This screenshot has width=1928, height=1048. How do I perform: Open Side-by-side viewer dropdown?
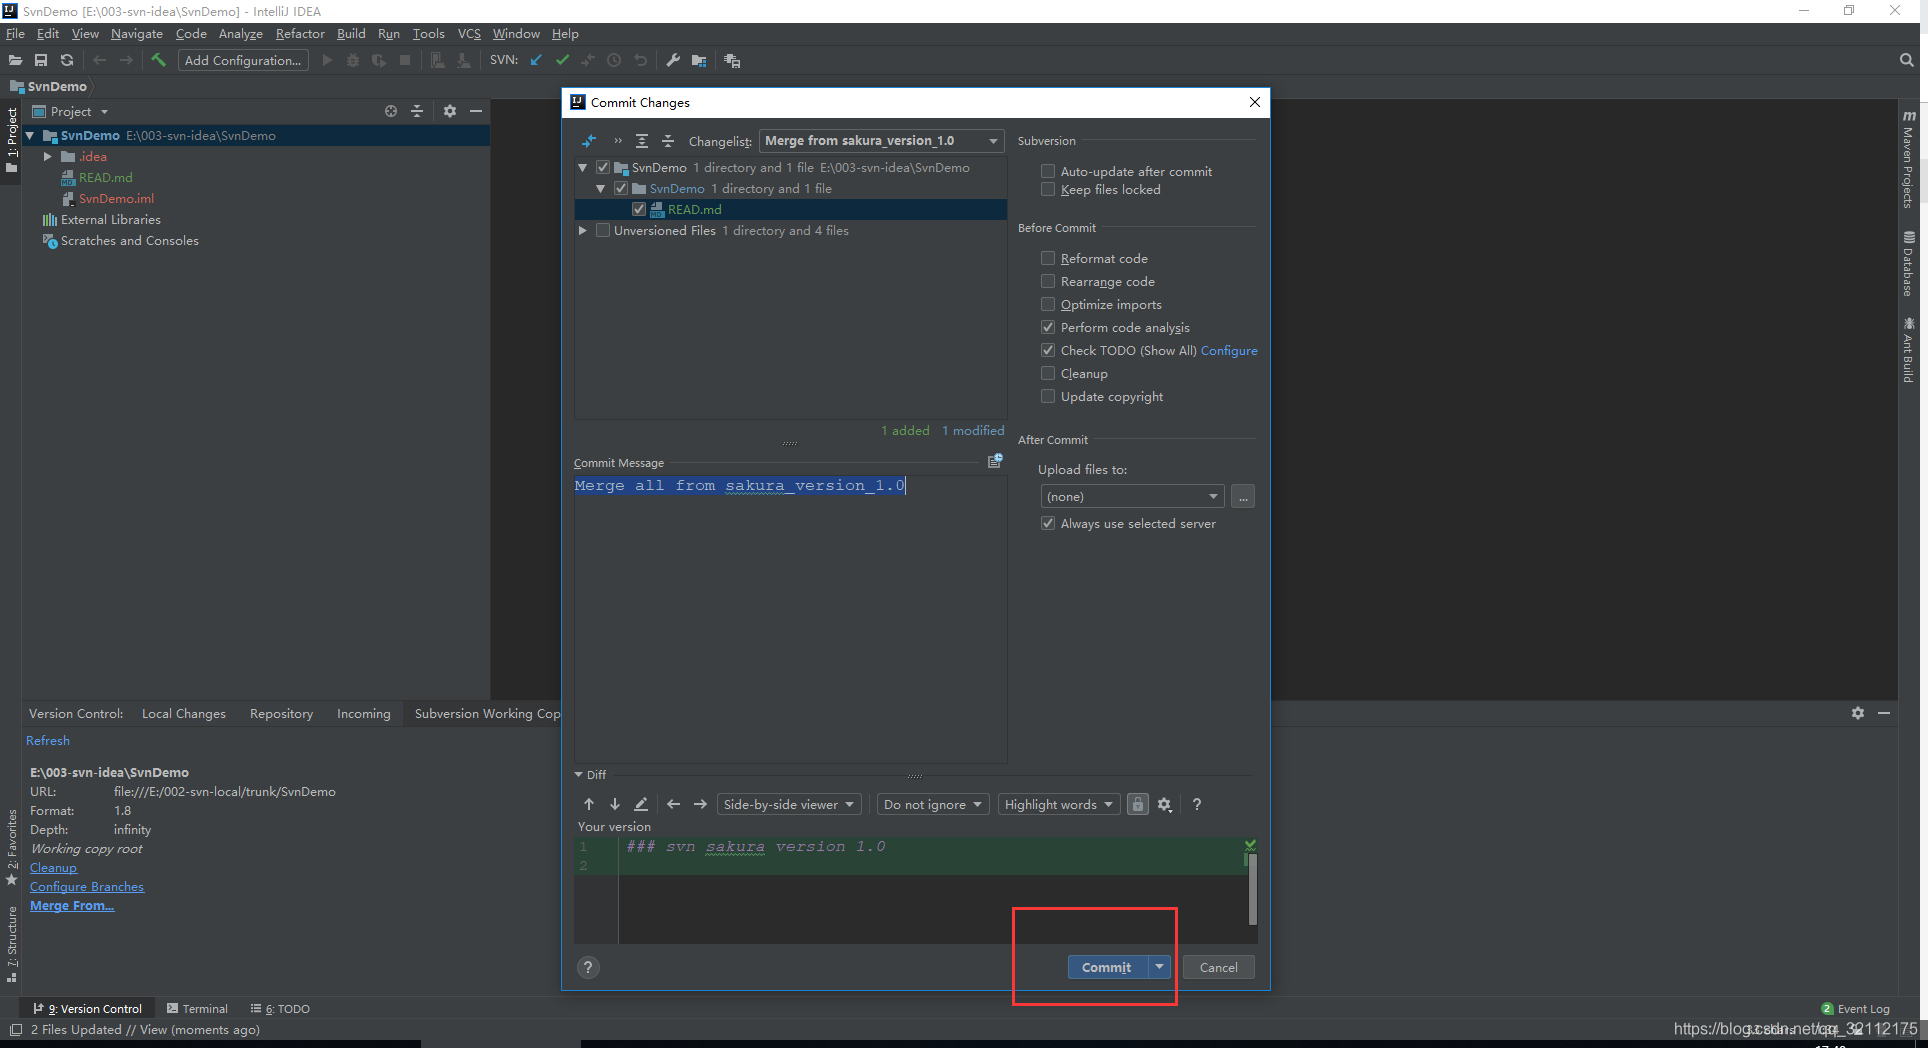[x=789, y=804]
